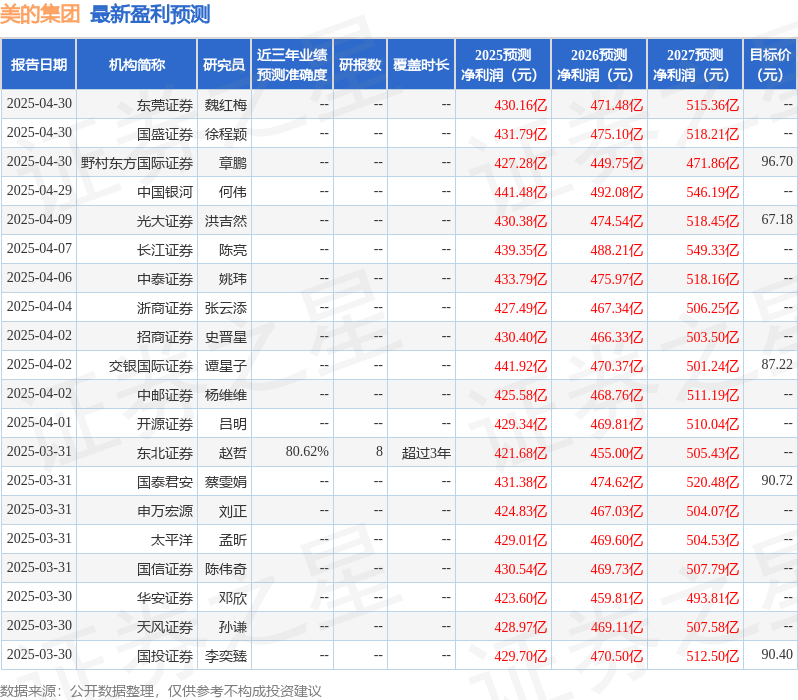798x700 pixels.
Task: Click the 2025-04-01 report date
Action: pyautogui.click(x=39, y=423)
